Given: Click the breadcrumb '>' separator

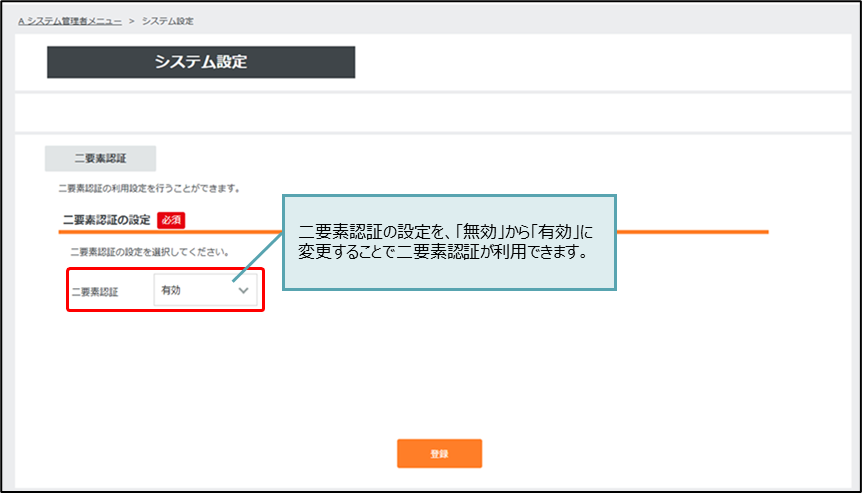Looking at the screenshot, I should coord(131,21).
